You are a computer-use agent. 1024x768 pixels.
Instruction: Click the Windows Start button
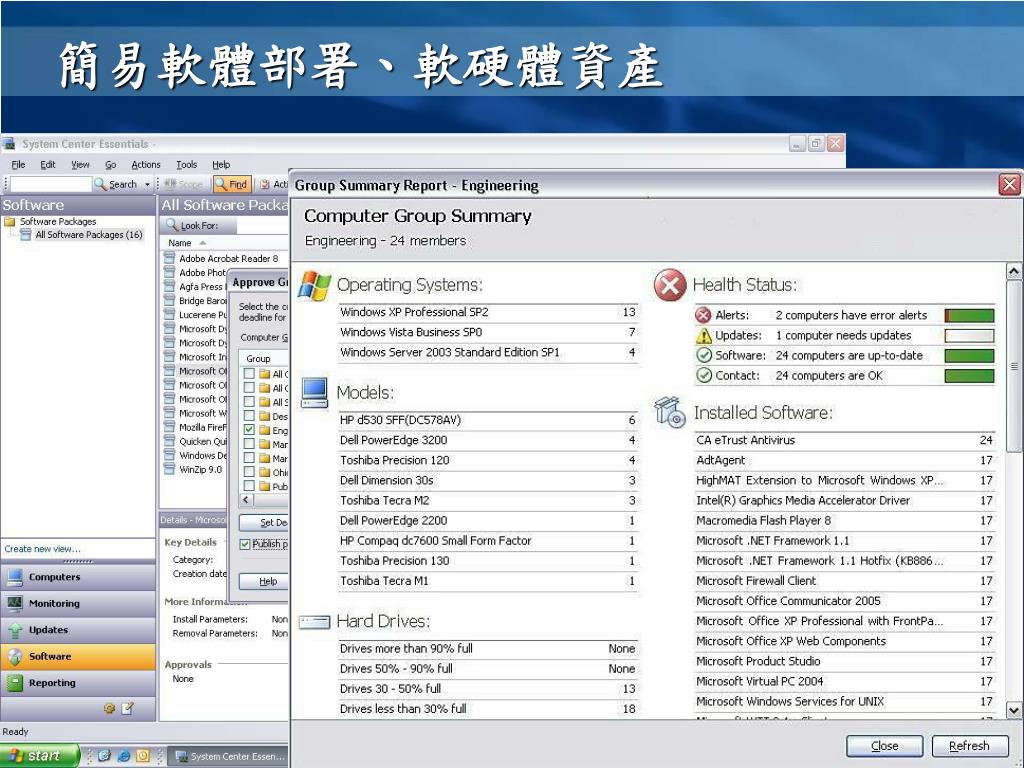click(39, 756)
